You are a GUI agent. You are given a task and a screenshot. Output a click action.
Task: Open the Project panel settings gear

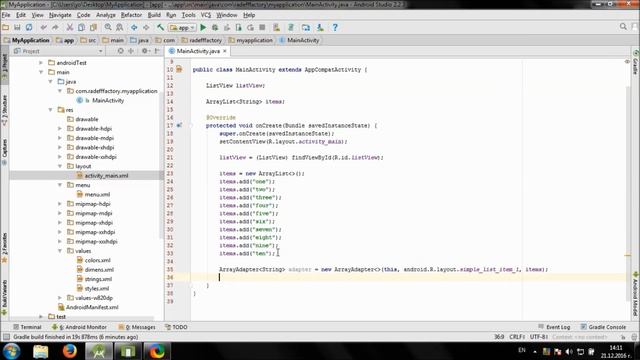(145, 51)
